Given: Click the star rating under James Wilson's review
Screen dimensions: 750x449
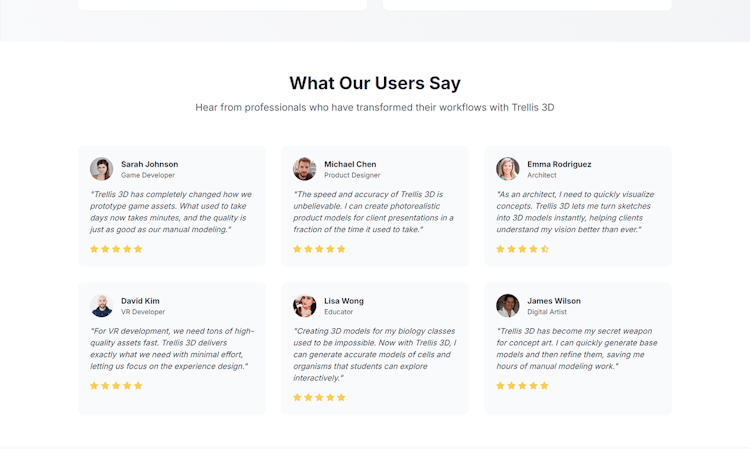Looking at the screenshot, I should pos(522,385).
